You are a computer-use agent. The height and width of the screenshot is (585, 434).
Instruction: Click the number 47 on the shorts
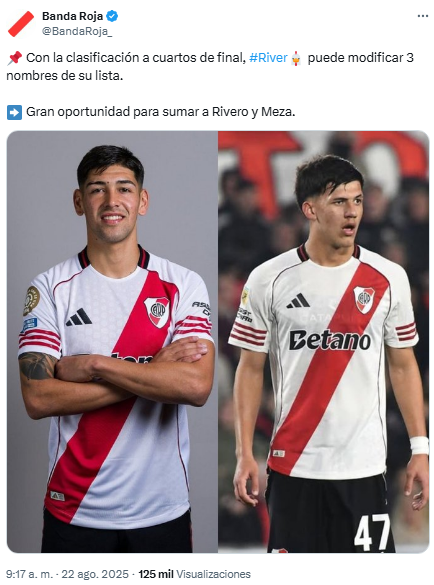372,532
